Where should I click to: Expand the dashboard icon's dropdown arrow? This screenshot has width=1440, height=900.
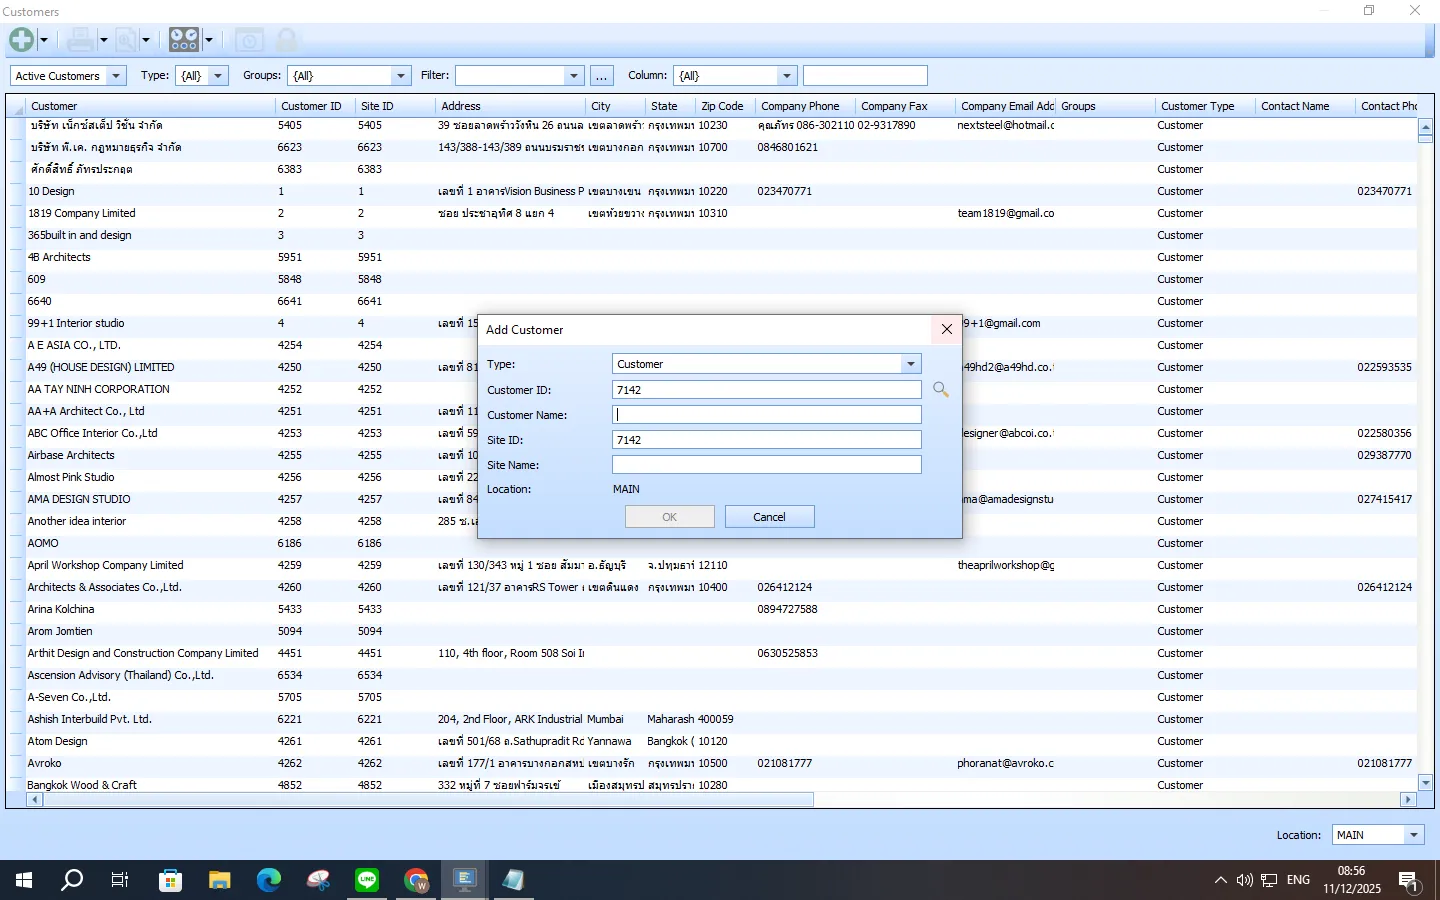click(x=208, y=40)
